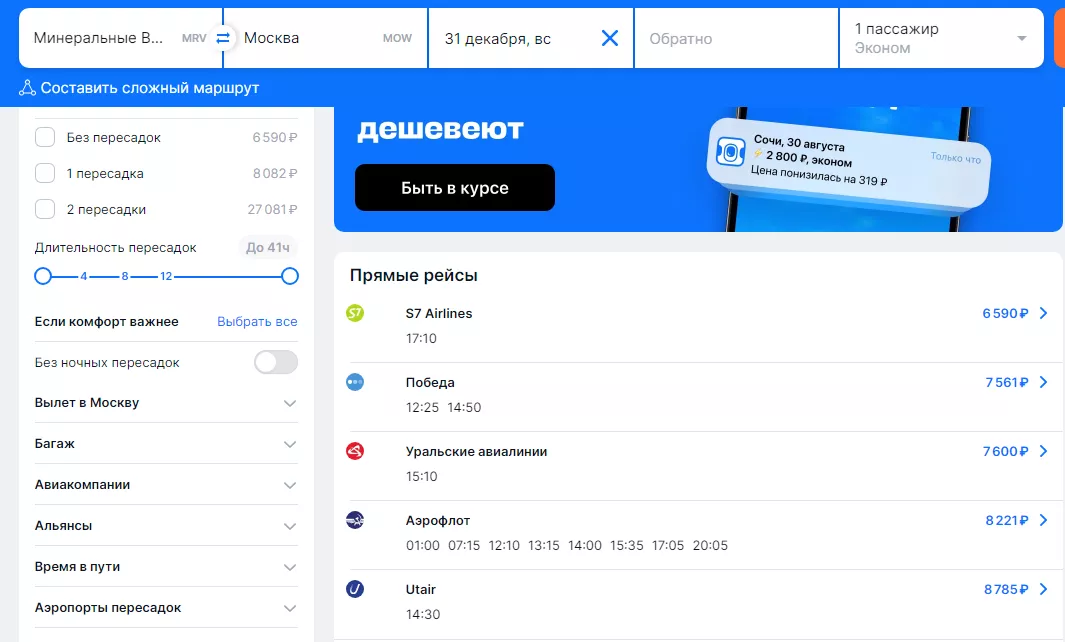The image size is (1065, 642).
Task: Click the S7 Airlines logo icon
Action: click(x=354, y=314)
